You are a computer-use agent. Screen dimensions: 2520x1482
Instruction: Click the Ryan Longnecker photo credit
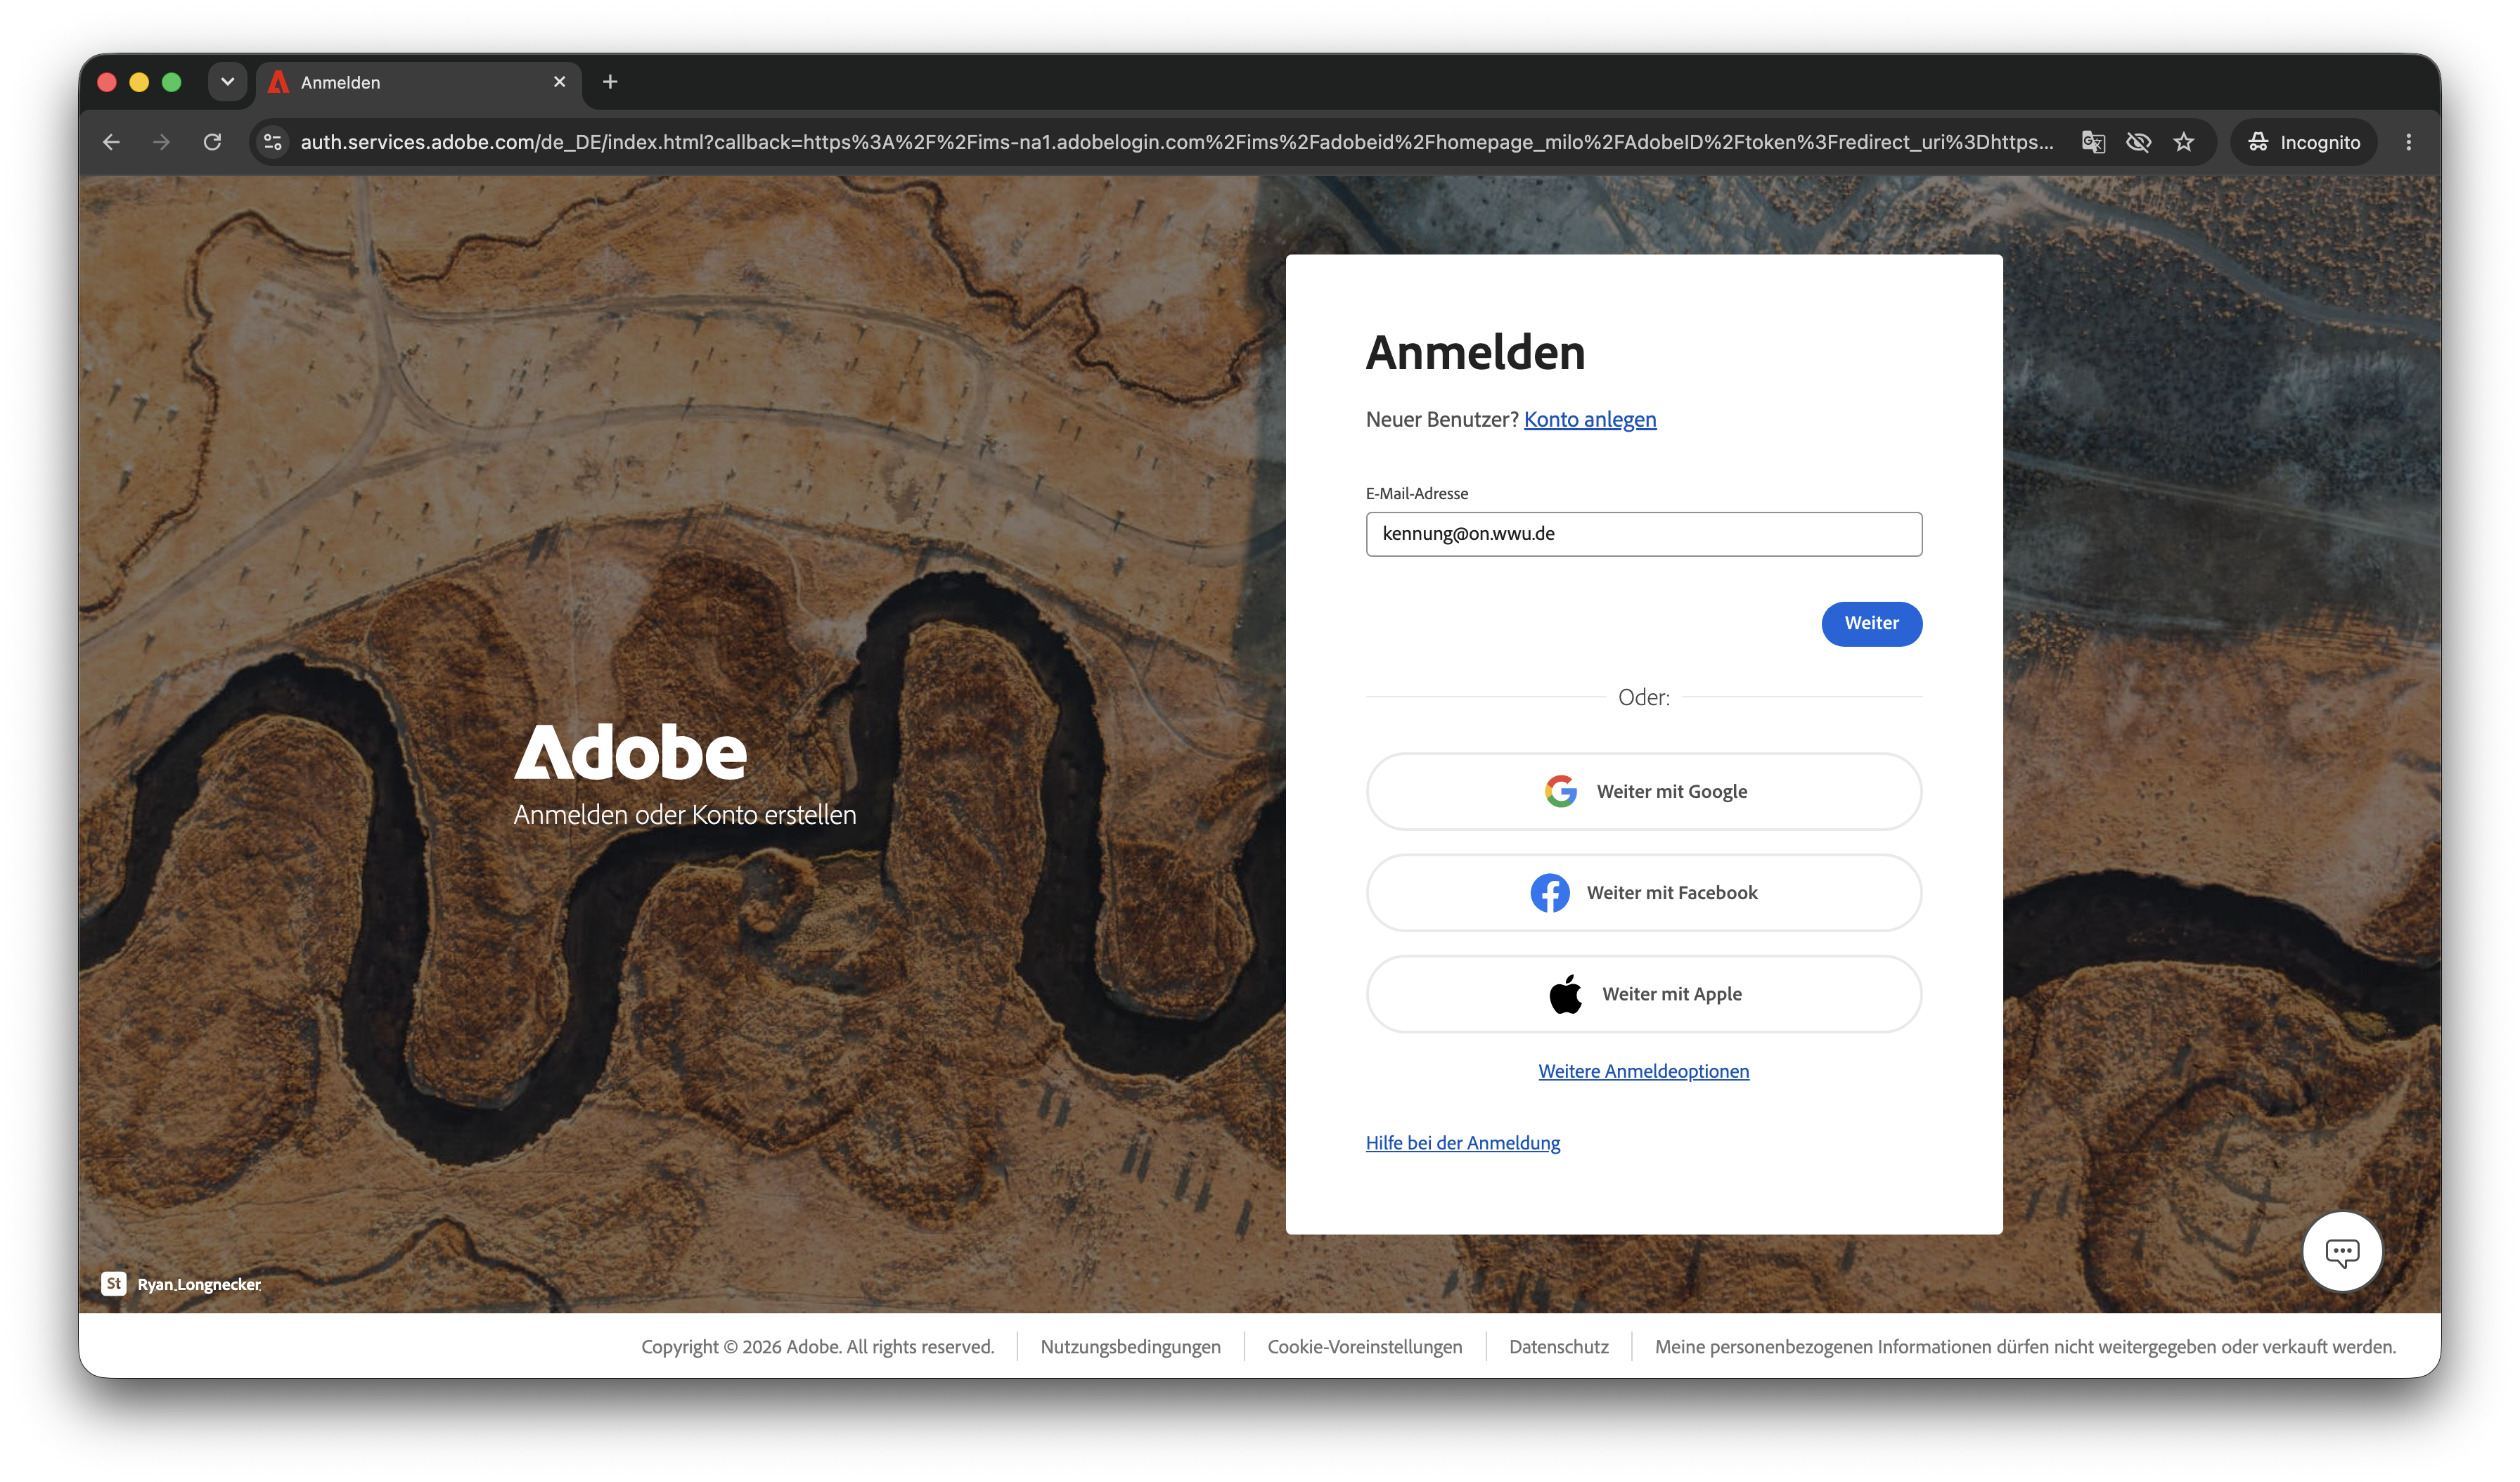pyautogui.click(x=199, y=1284)
